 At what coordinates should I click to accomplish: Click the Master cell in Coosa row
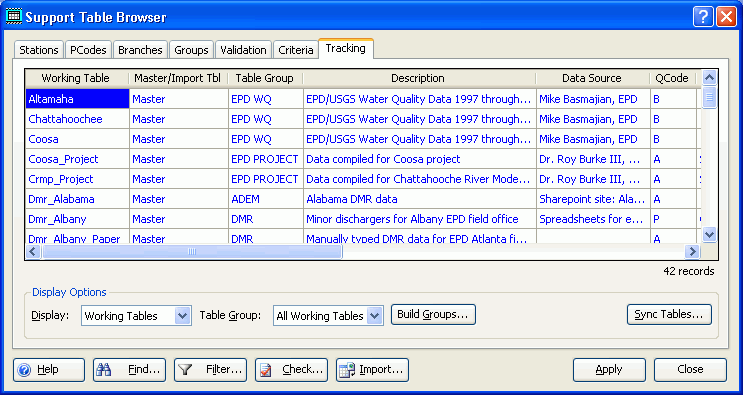[x=179, y=139]
